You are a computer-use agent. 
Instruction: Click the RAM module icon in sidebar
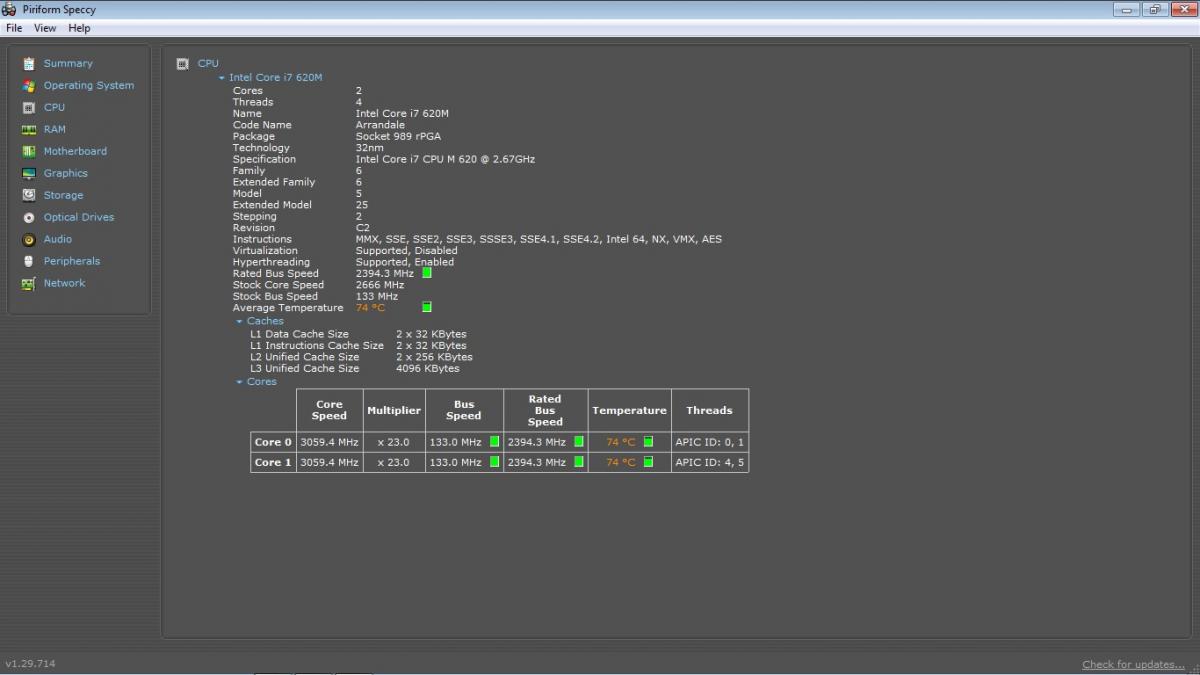click(x=29, y=129)
